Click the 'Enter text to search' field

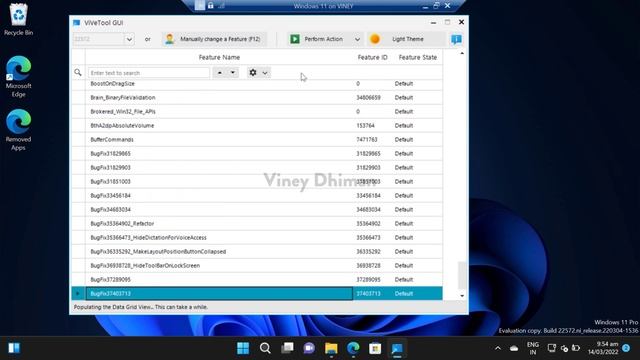tap(149, 73)
